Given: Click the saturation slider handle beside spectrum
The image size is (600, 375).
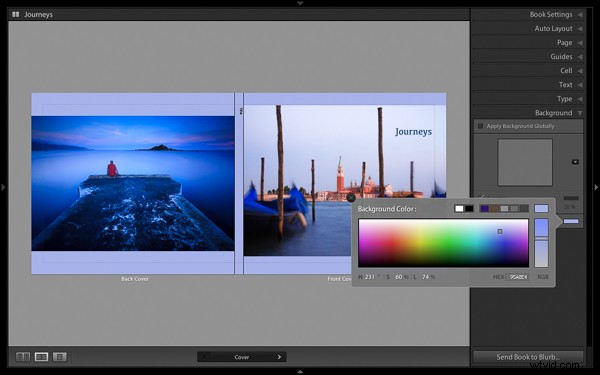Looking at the screenshot, I should [541, 238].
